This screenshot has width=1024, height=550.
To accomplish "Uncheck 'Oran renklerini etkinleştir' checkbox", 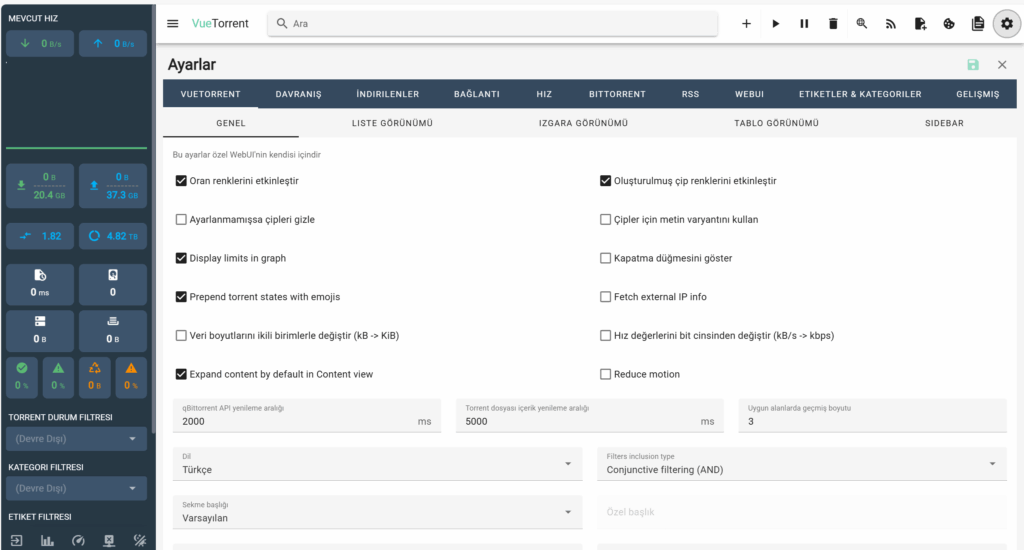I will coord(181,181).
